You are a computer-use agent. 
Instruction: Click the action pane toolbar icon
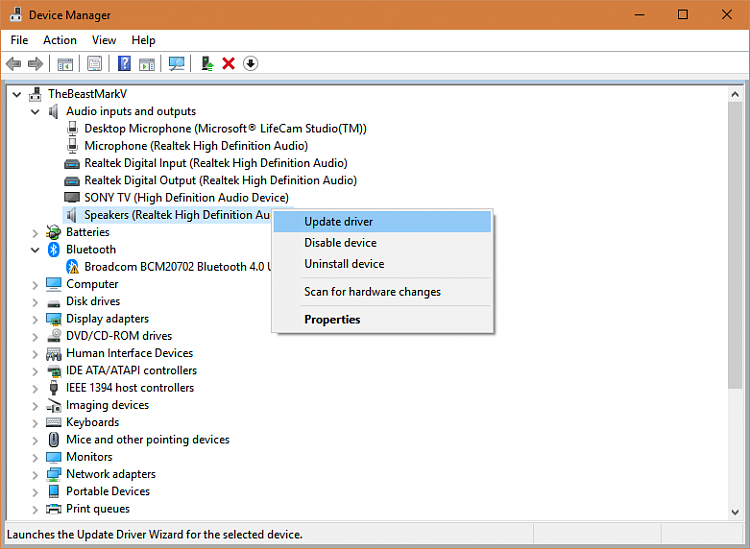pos(147,64)
